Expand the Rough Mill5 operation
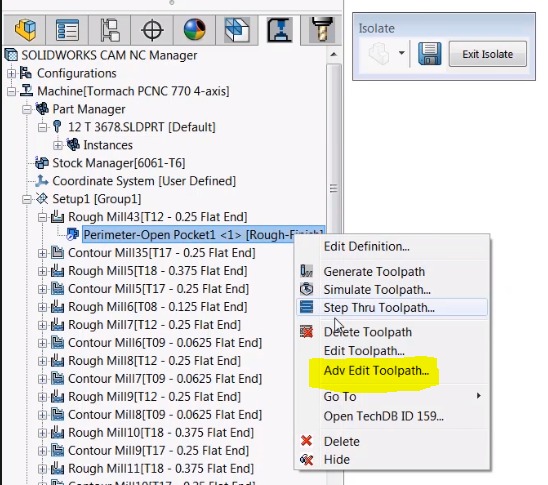 point(42,271)
